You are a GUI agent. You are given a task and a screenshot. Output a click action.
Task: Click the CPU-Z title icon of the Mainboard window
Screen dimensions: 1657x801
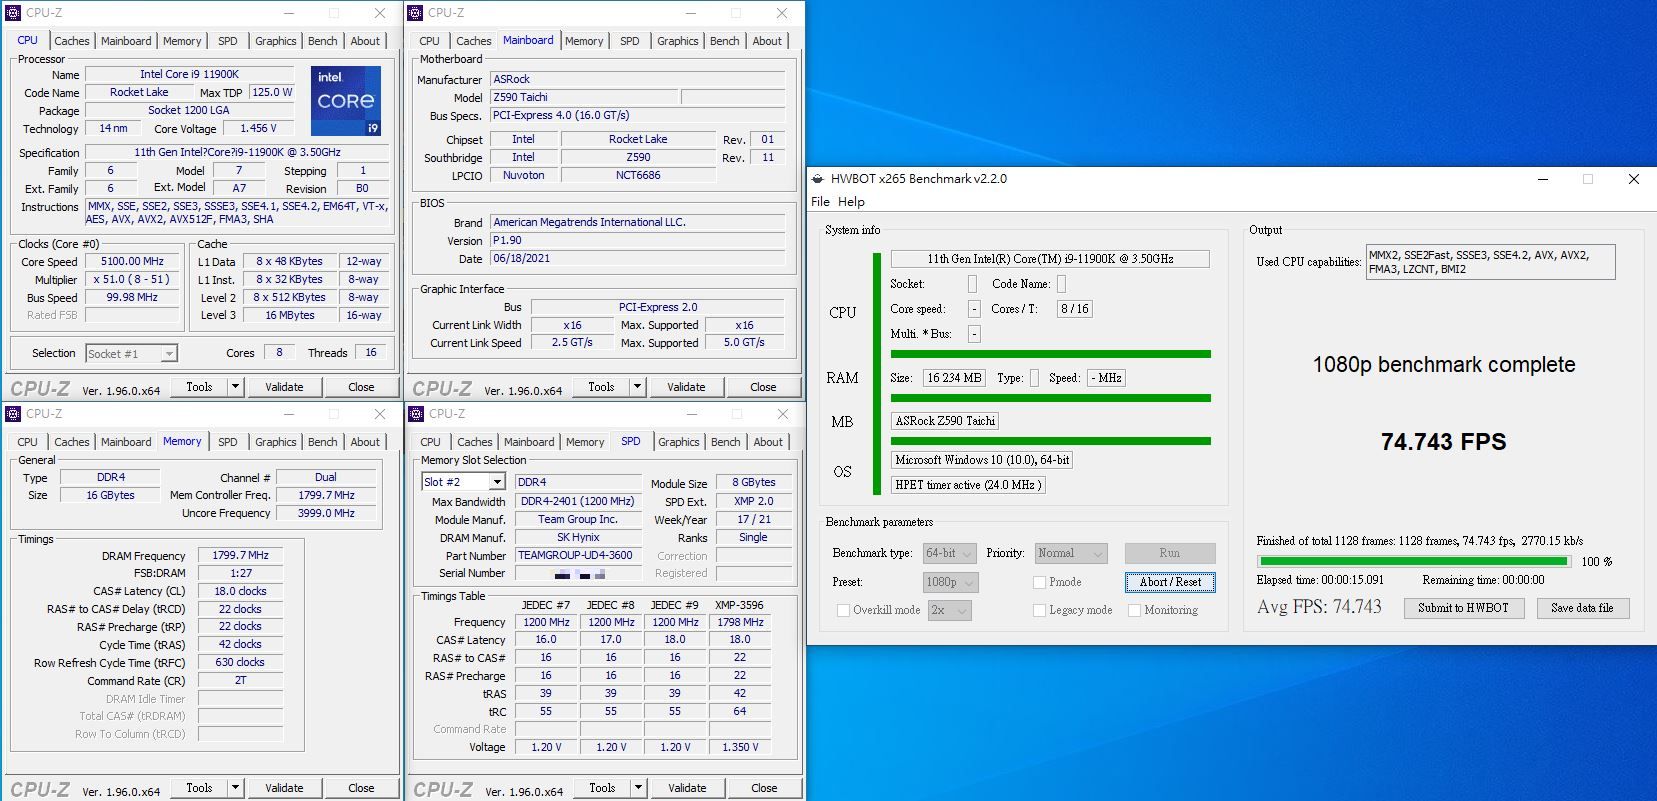[415, 13]
